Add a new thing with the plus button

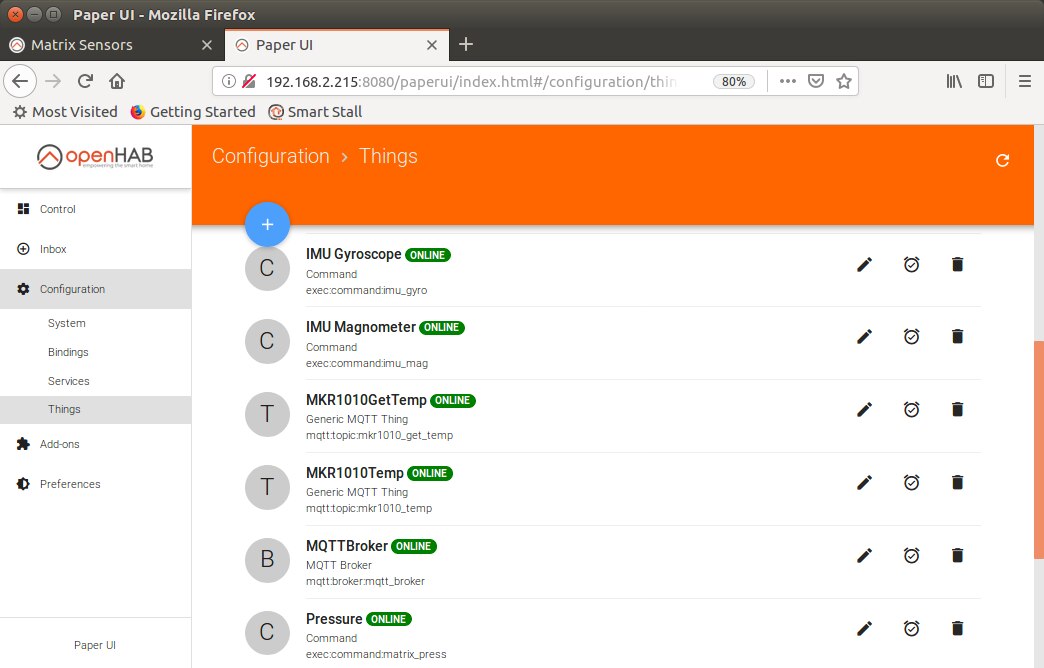pyautogui.click(x=267, y=224)
